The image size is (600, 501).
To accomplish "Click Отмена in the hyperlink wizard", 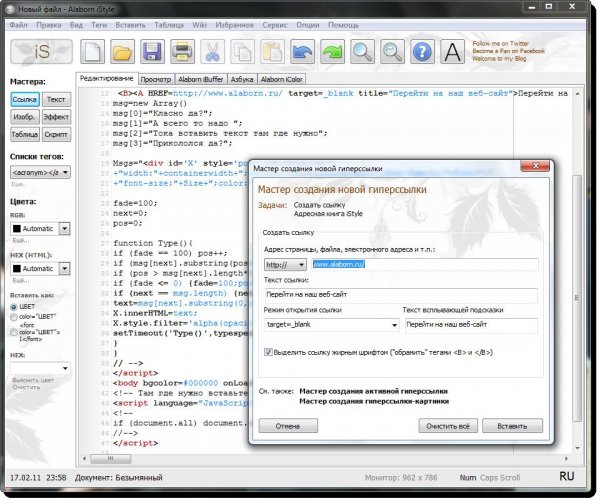I will tap(288, 426).
